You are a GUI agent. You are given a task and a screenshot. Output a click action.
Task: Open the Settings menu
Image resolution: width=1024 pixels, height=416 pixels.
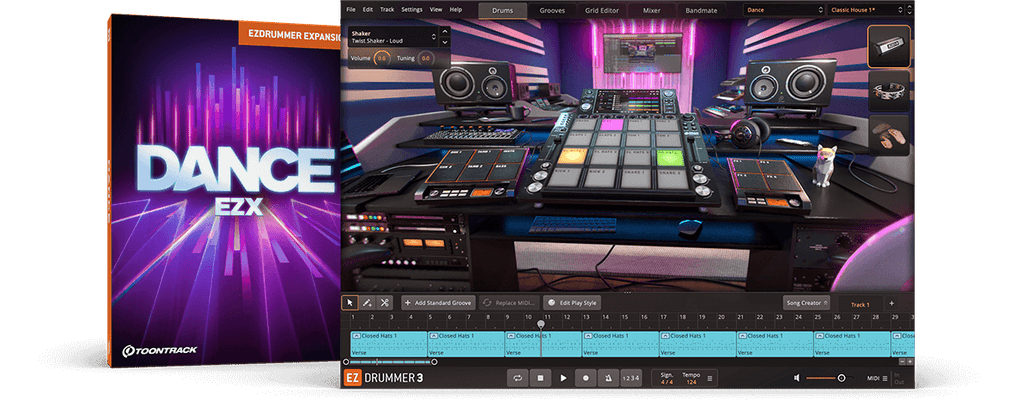pos(411,10)
